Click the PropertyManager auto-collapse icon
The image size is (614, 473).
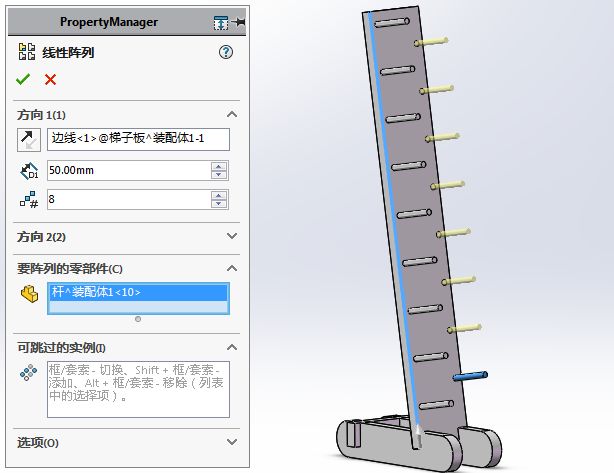tap(221, 23)
